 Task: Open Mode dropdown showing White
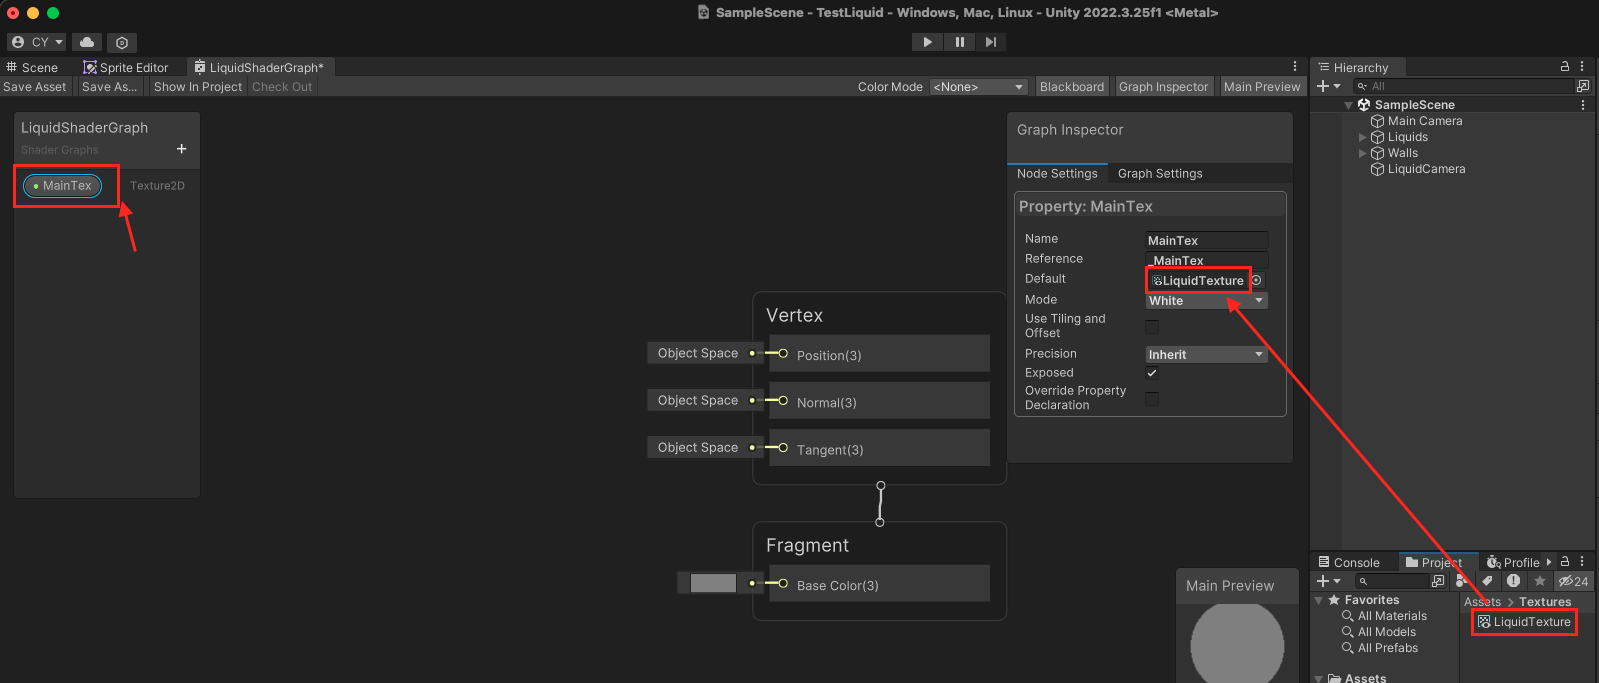pos(1206,301)
